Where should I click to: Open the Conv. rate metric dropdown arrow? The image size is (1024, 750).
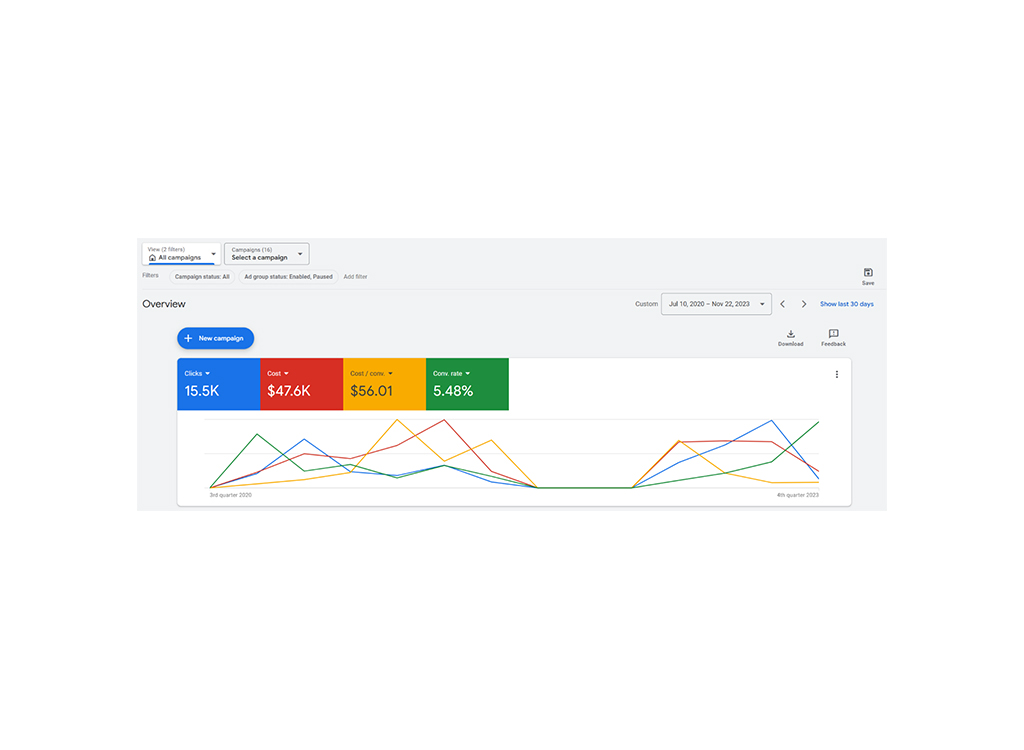coord(467,372)
